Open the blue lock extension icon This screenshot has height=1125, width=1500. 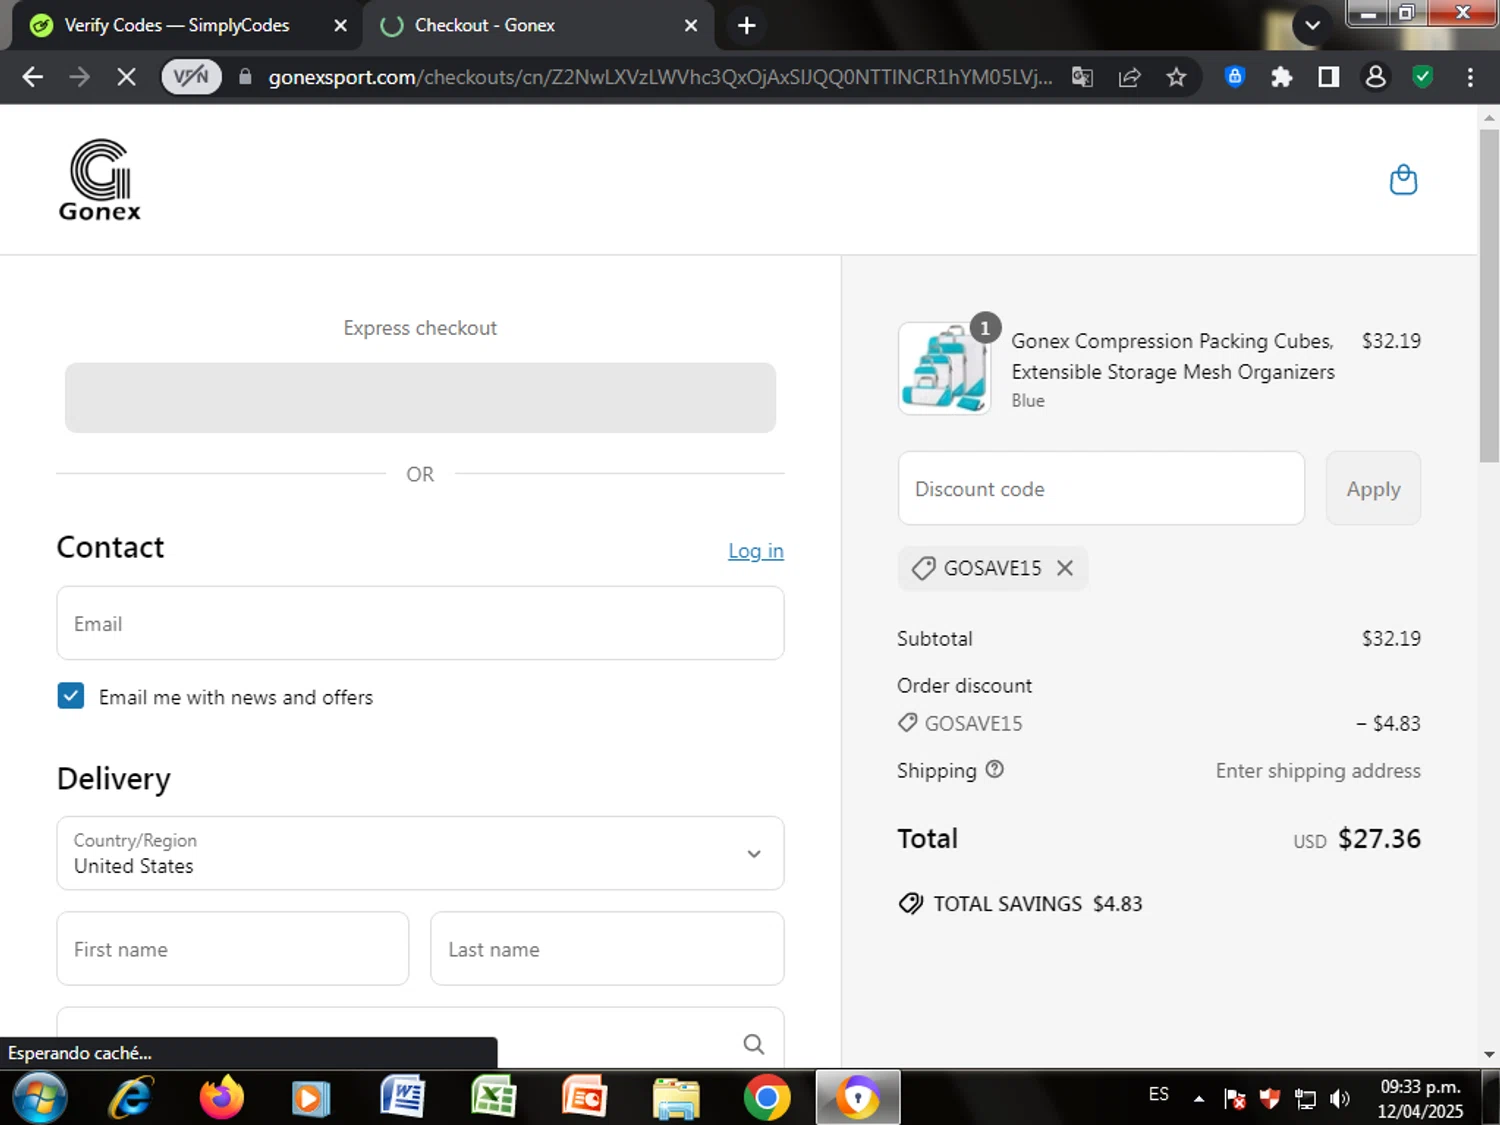(x=1234, y=77)
